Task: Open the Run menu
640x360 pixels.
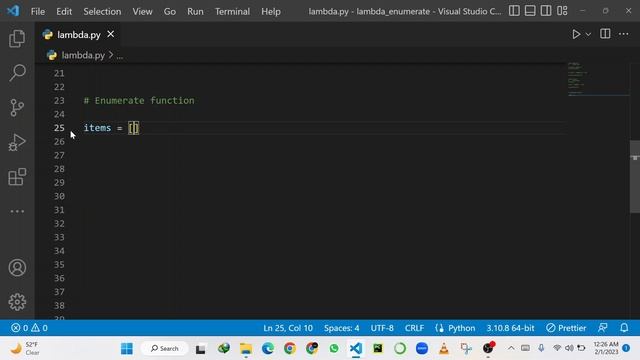Action: click(195, 11)
